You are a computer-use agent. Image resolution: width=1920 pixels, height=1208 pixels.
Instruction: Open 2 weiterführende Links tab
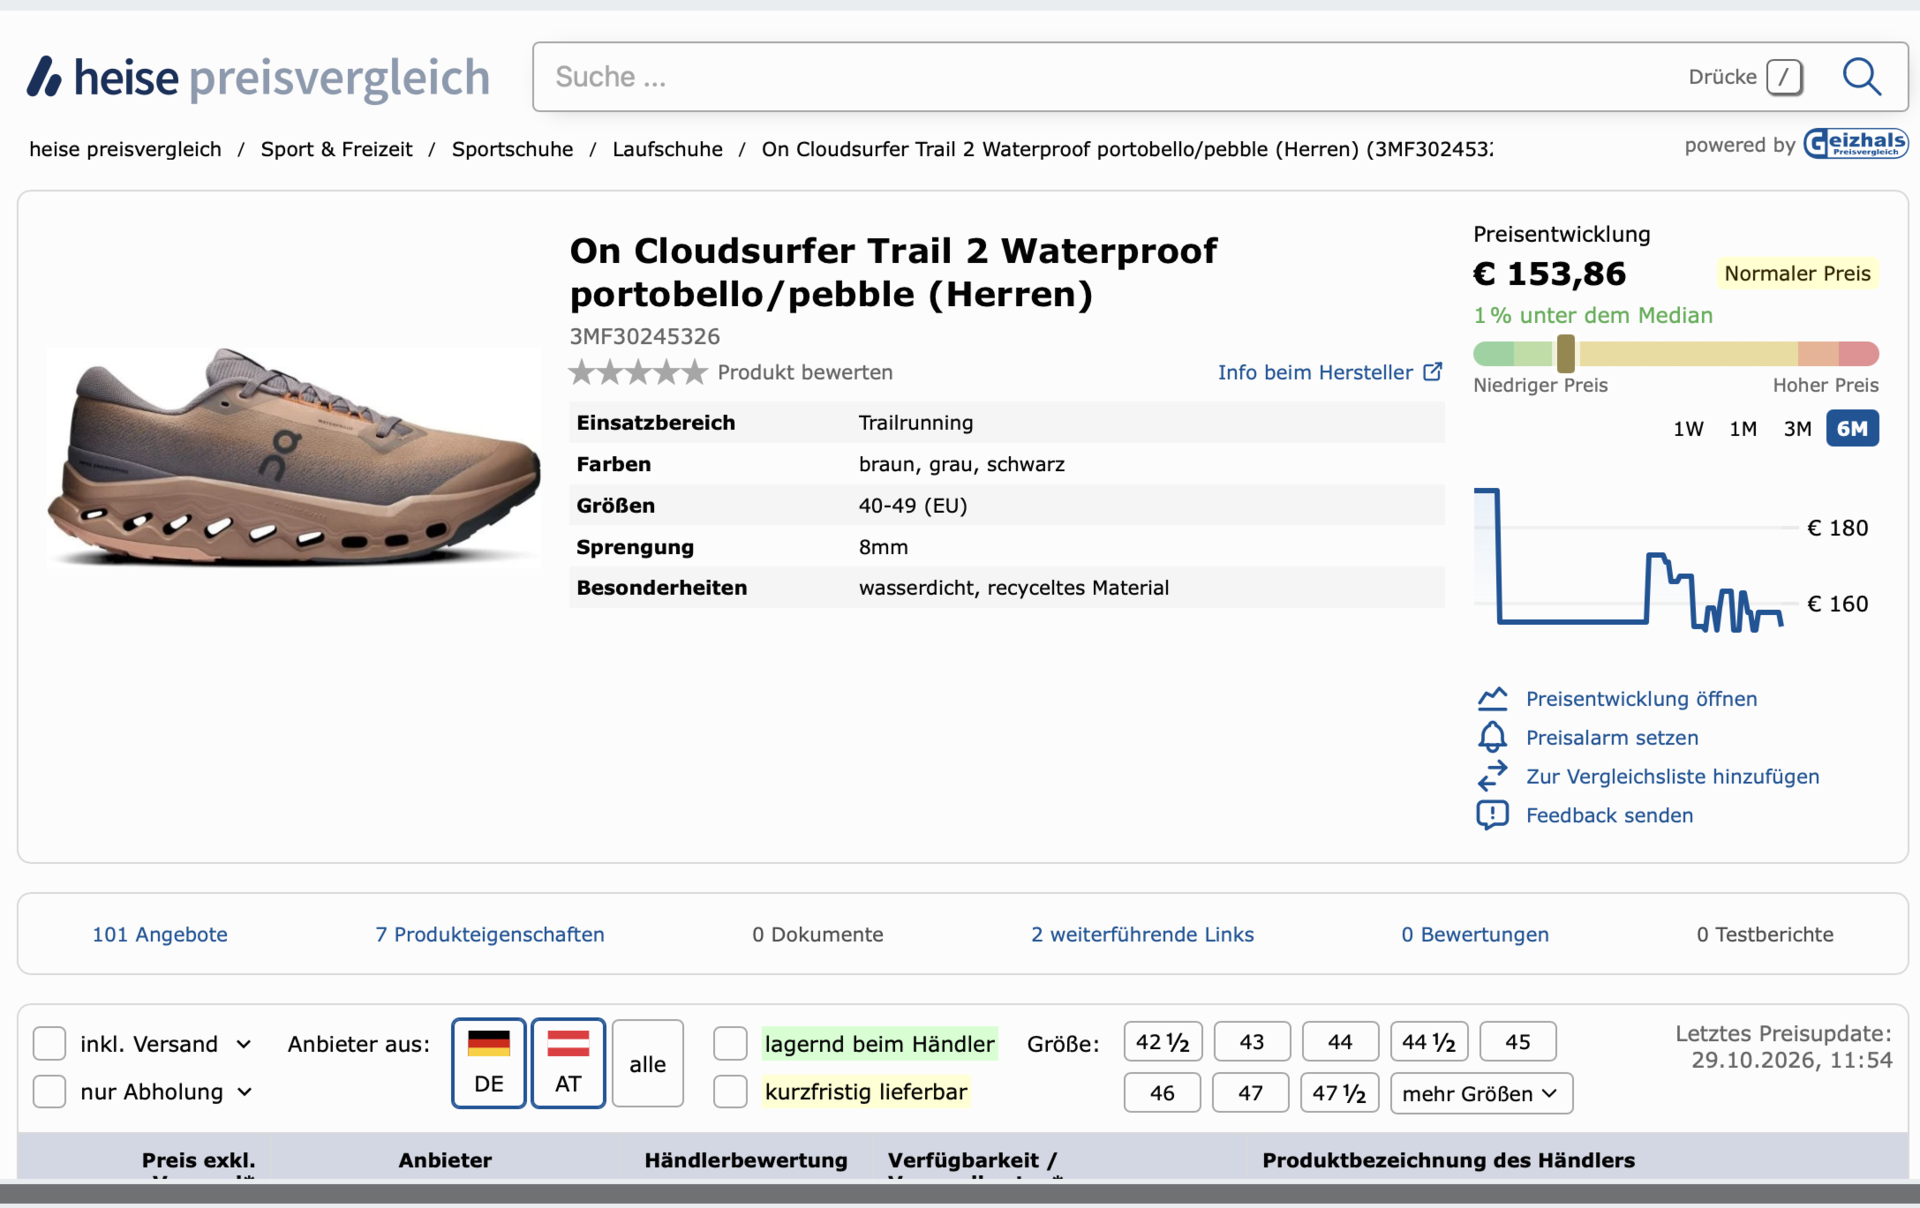[1142, 934]
